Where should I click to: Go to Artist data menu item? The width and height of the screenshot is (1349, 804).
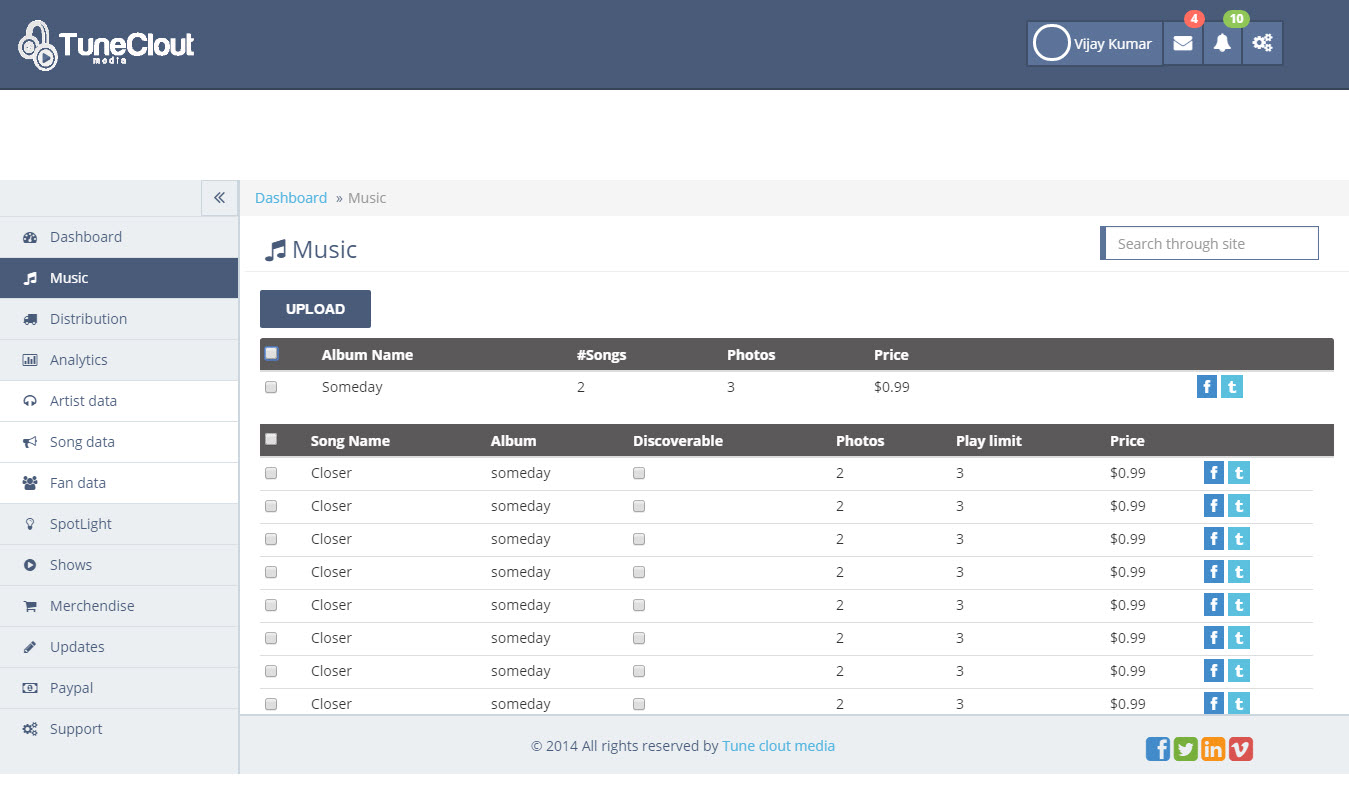119,401
